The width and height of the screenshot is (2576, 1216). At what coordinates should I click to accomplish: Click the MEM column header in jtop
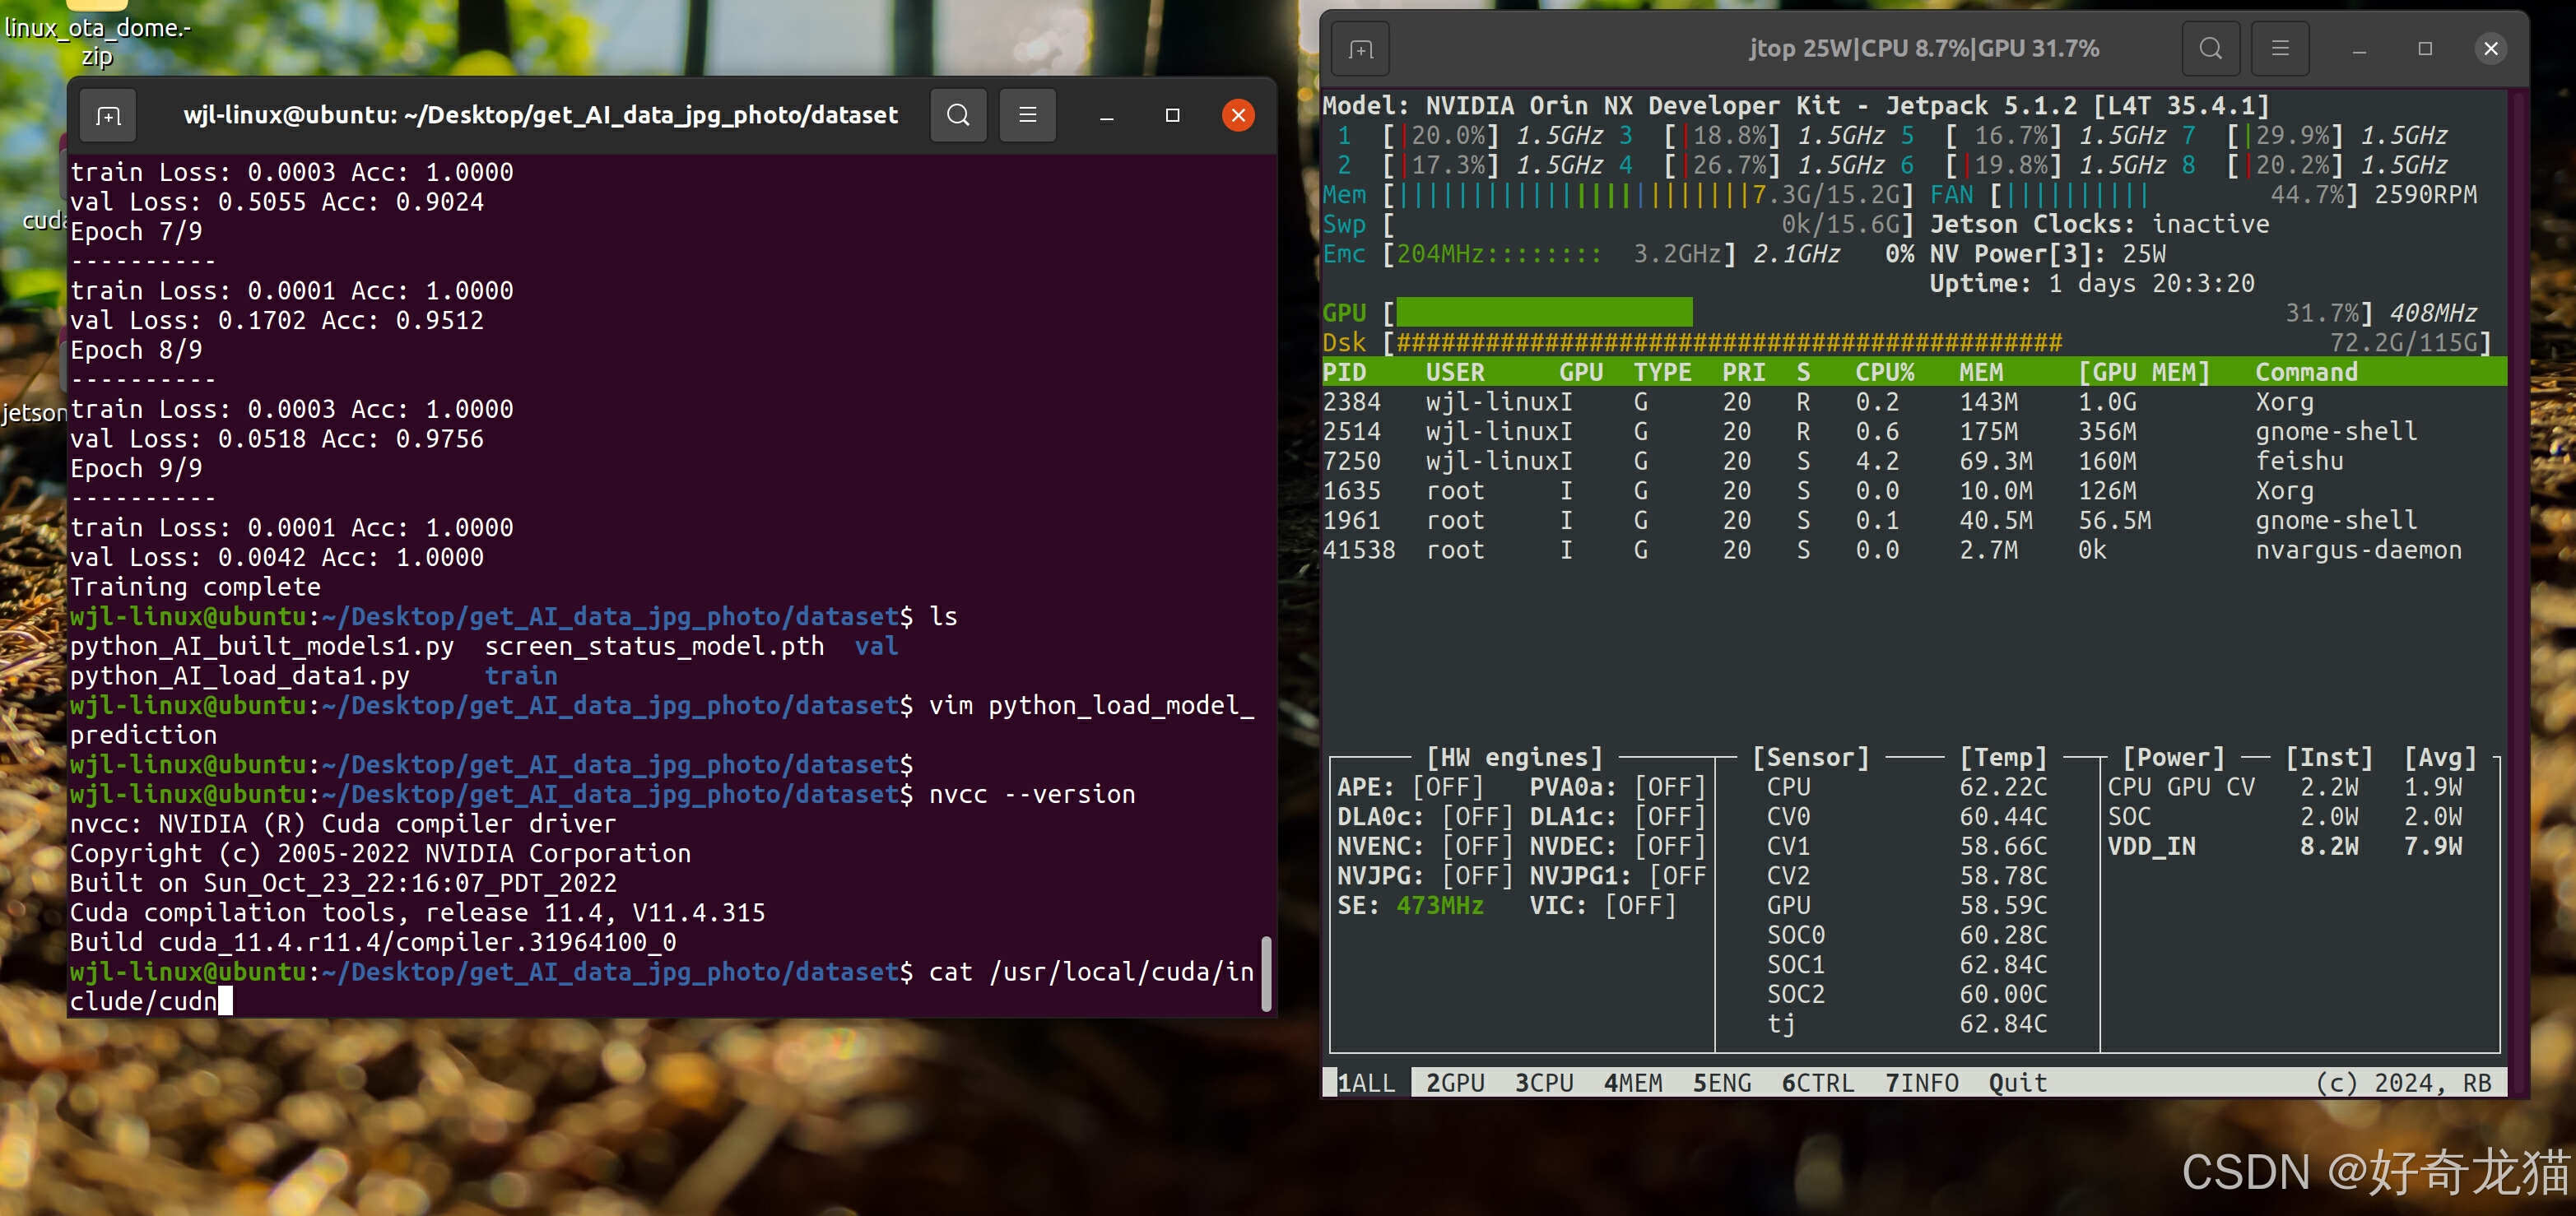pyautogui.click(x=1981, y=372)
